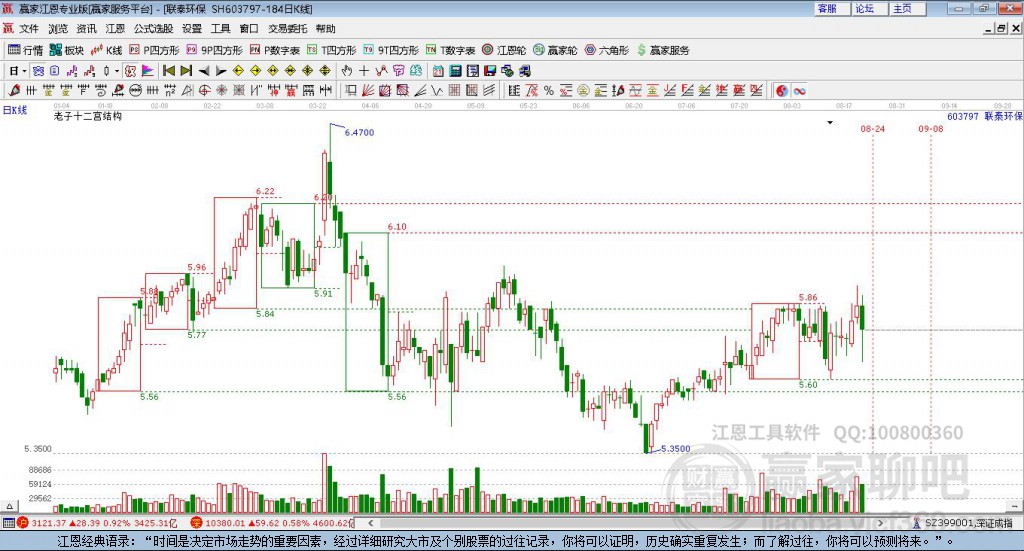1024x551 pixels.
Task: Open the candlestick style dropdown arrow
Action: pos(117,71)
